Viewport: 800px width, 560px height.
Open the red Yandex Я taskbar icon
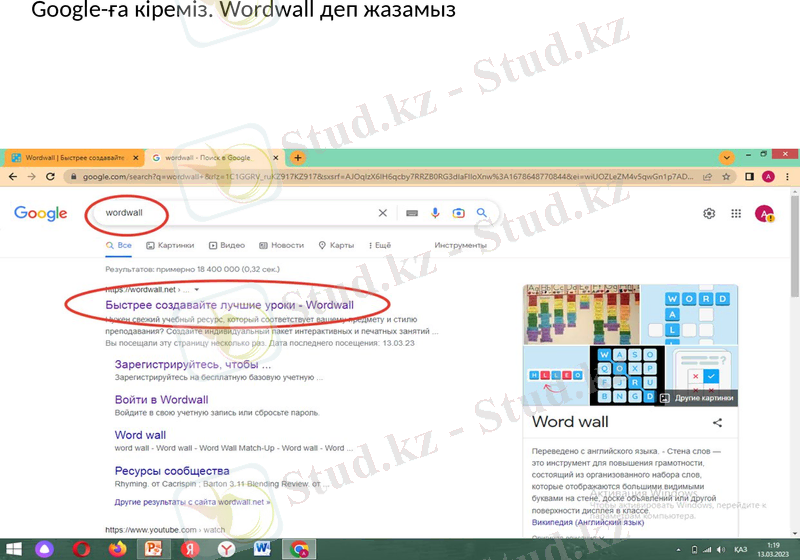[190, 549]
